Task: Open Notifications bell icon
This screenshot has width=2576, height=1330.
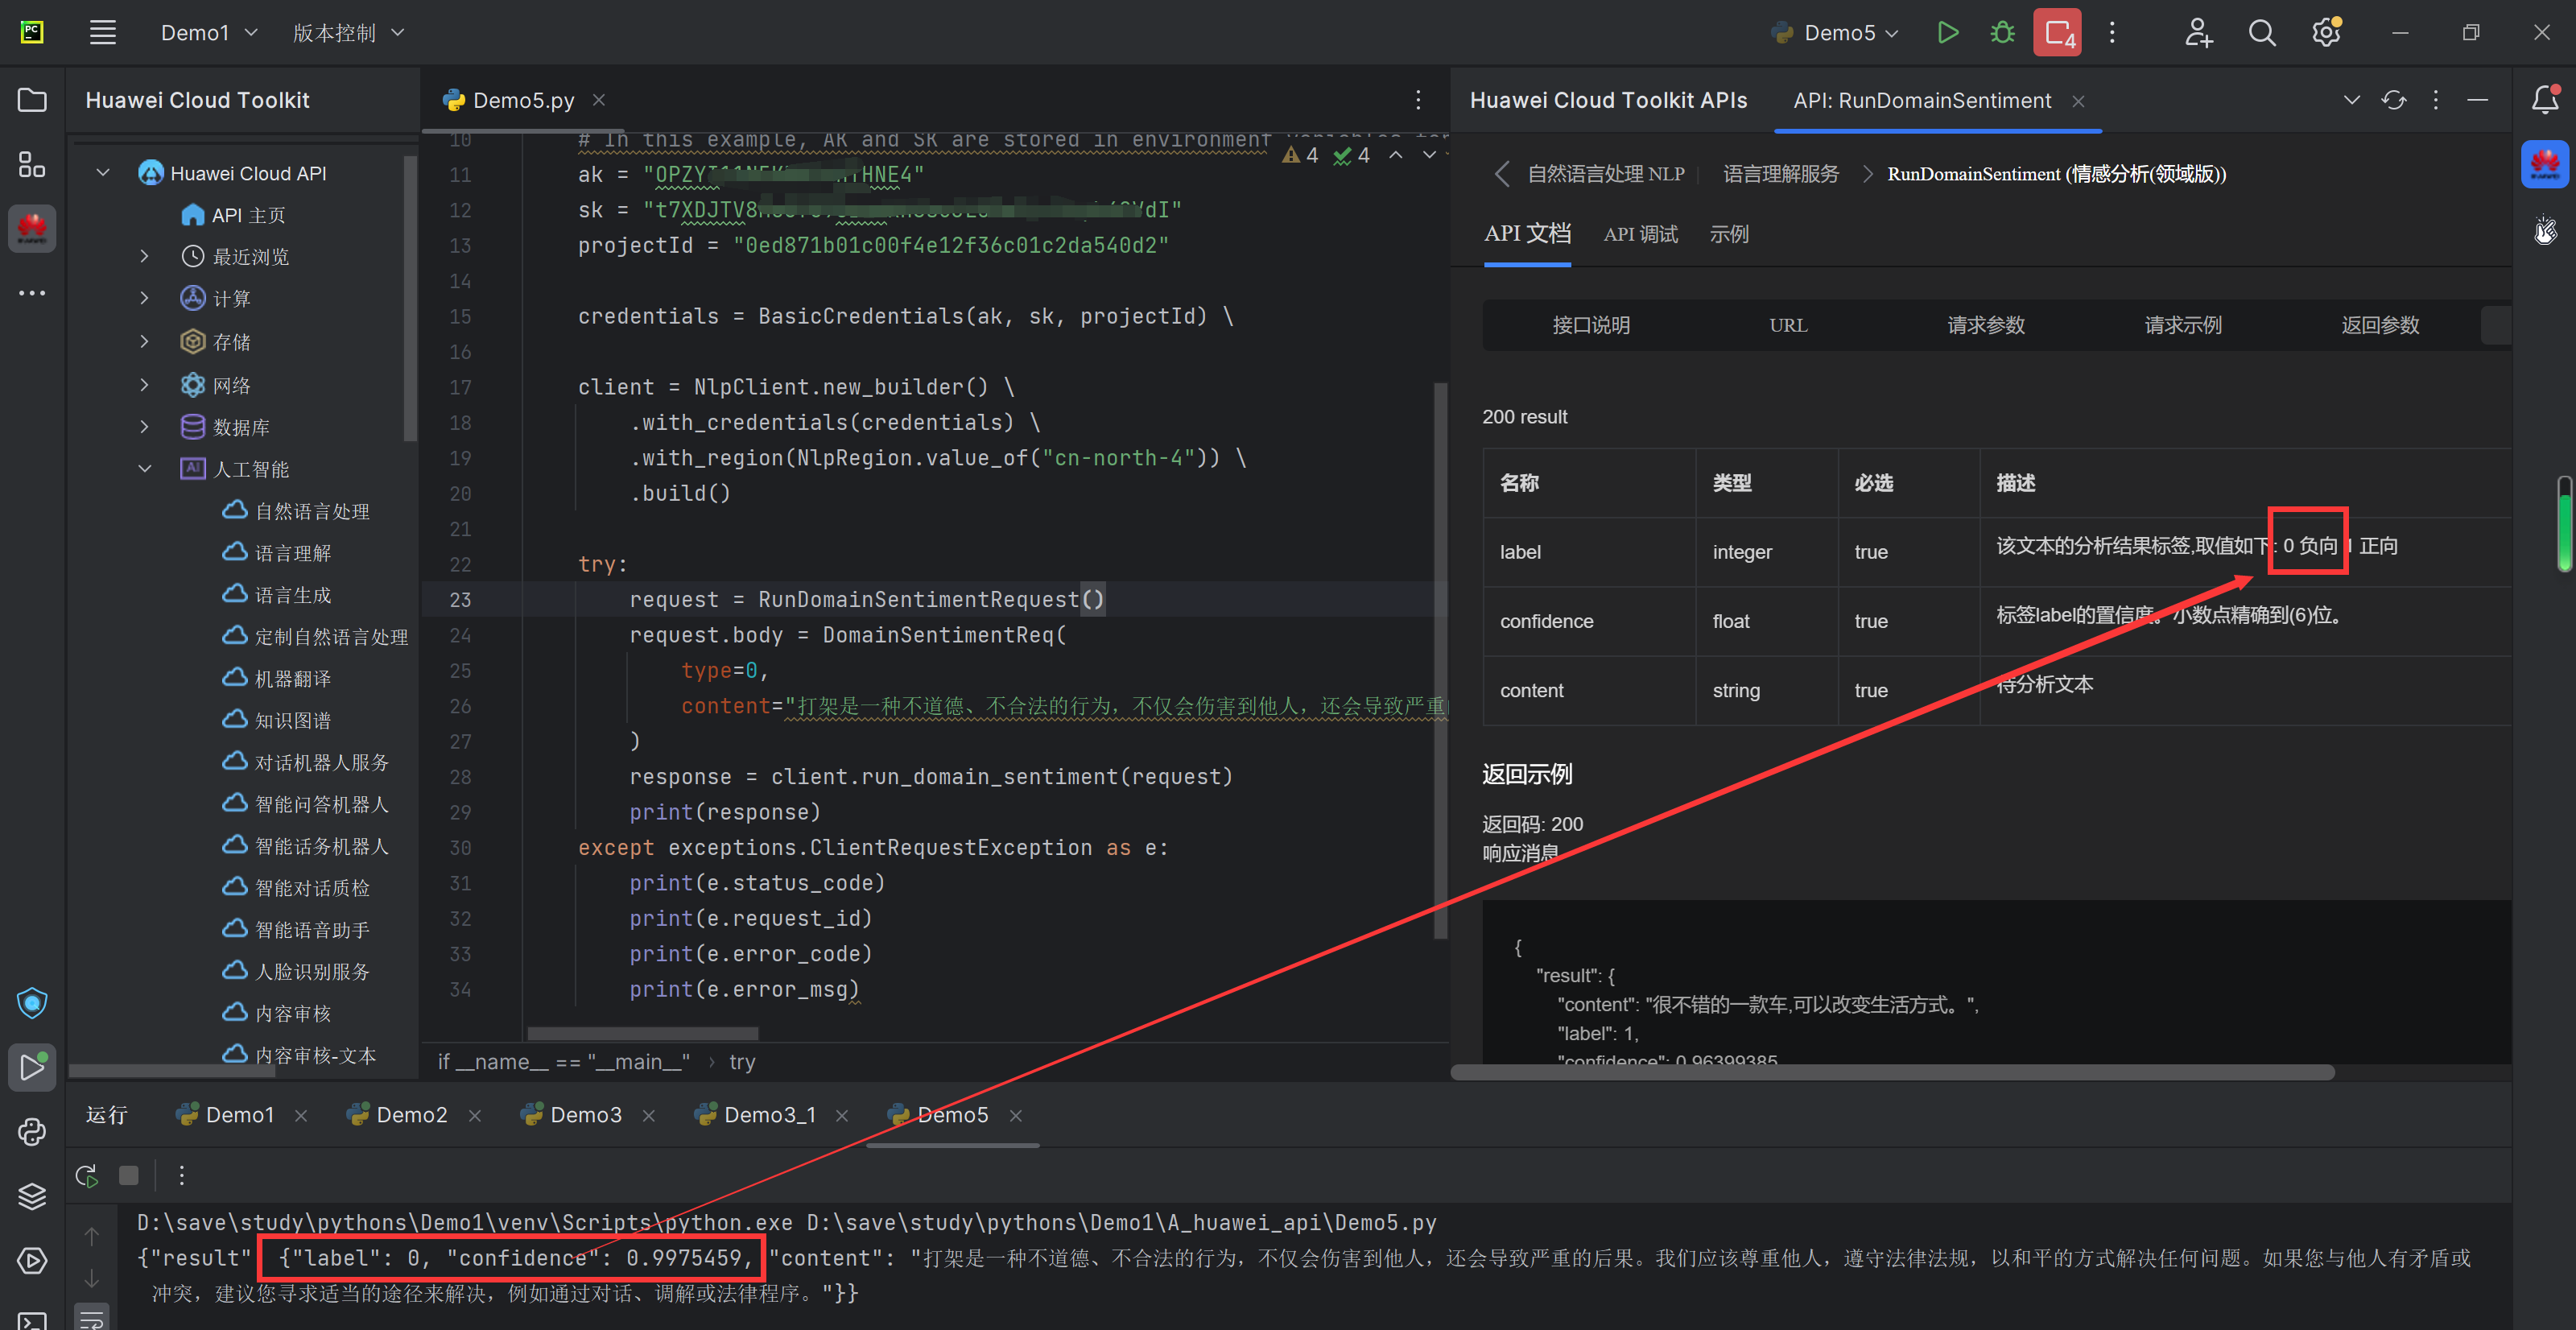Action: 2545,99
